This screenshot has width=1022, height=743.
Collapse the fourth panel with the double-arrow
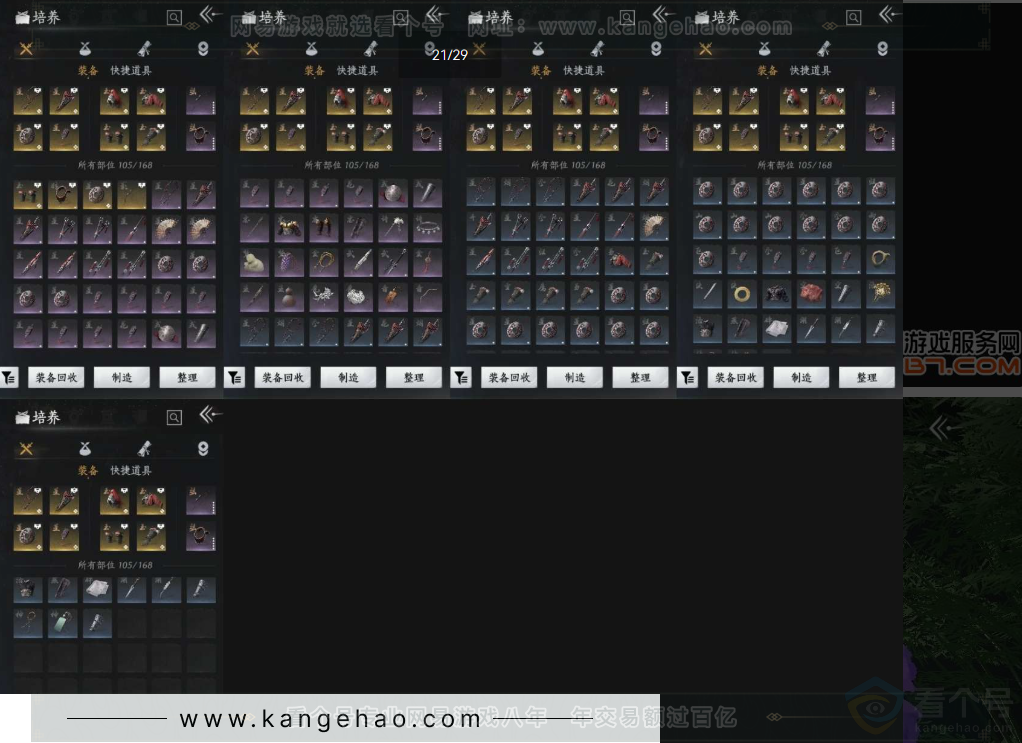click(x=890, y=14)
